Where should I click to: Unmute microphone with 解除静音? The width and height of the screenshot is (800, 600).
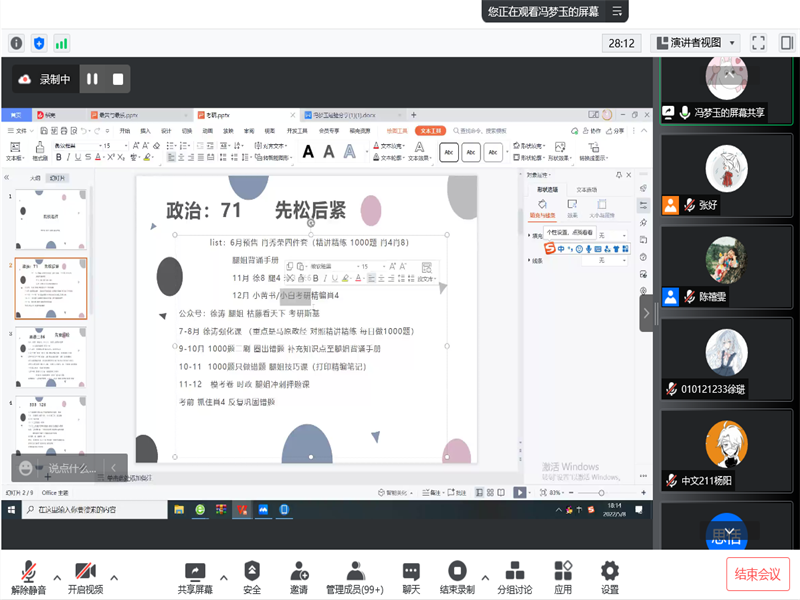tap(29, 577)
